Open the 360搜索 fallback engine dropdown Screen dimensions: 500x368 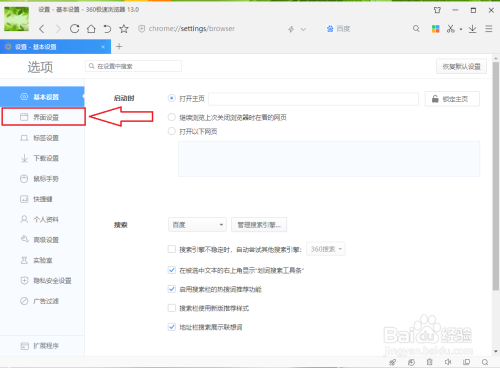click(326, 249)
